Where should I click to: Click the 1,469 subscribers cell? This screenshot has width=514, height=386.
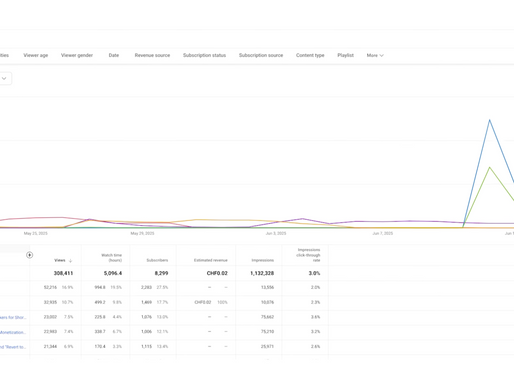tap(146, 302)
